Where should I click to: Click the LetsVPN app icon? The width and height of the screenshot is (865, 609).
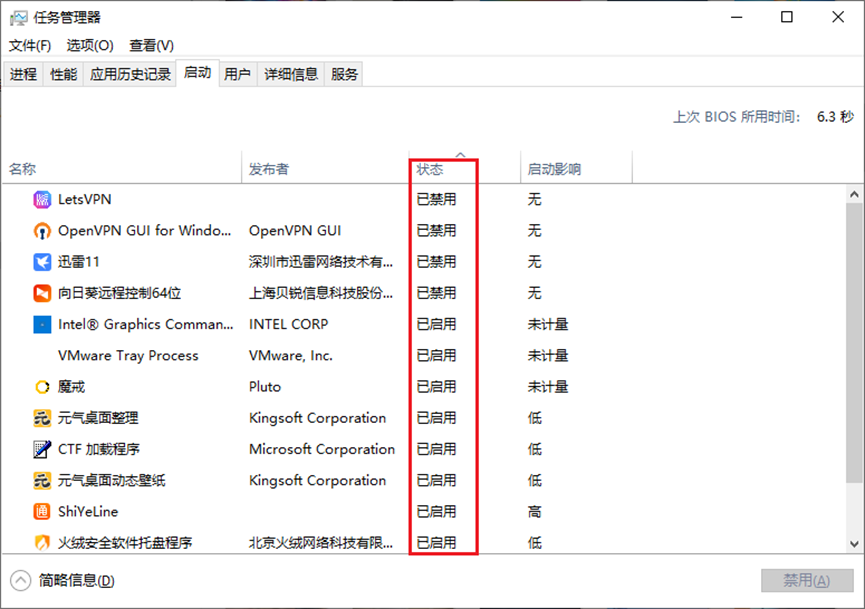coord(42,200)
